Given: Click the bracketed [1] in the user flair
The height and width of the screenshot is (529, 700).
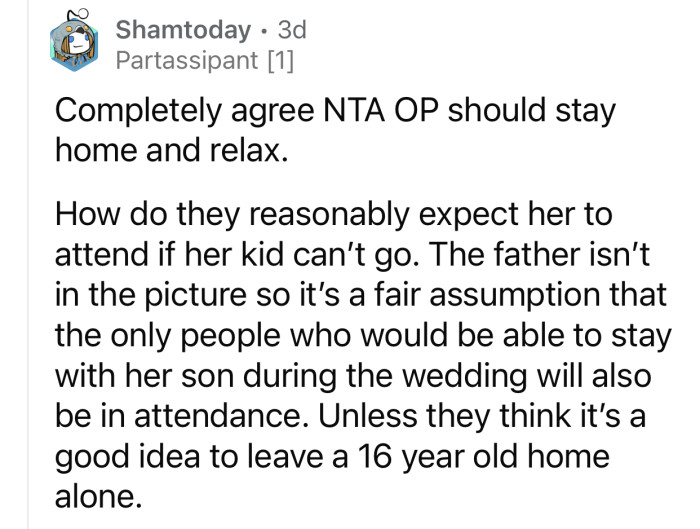Looking at the screenshot, I should pos(280,61).
